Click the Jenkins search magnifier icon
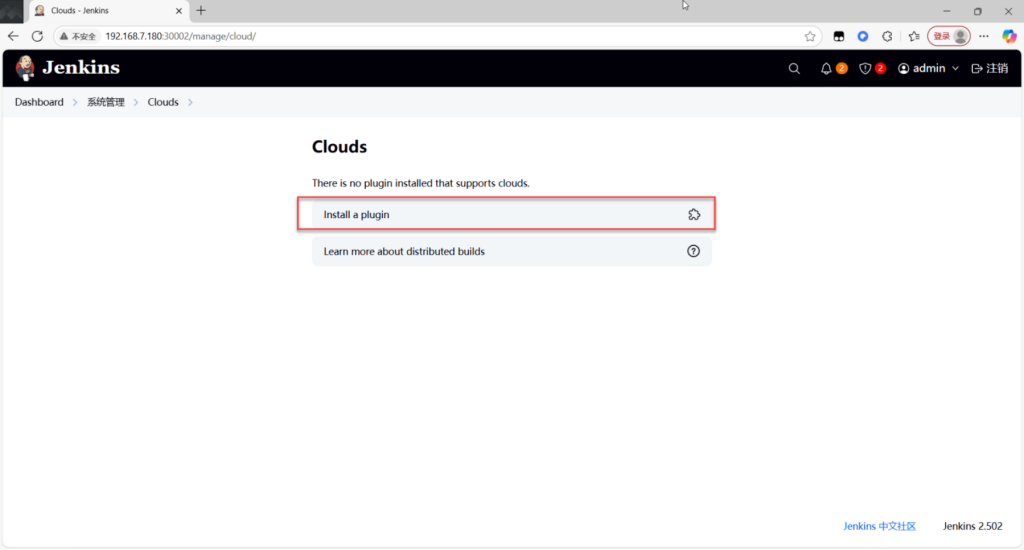1024x550 pixels. coord(794,69)
